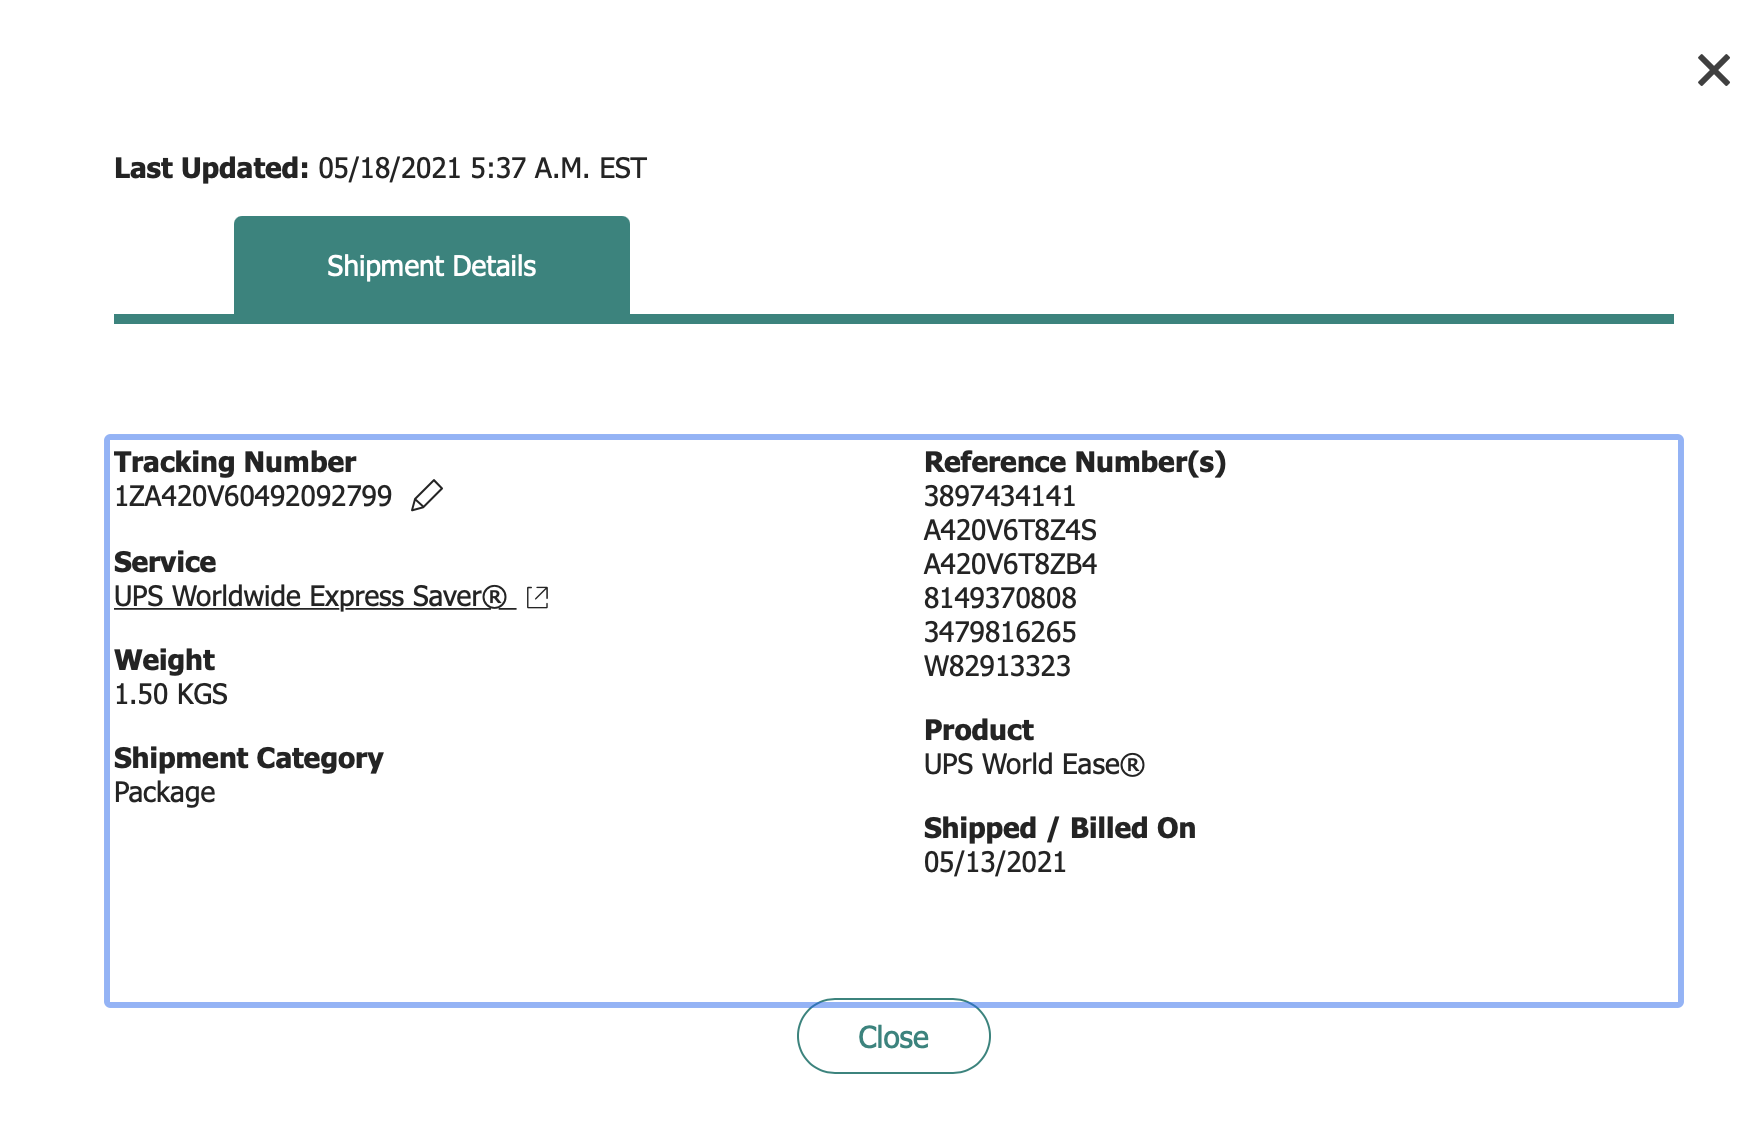1754x1128 pixels.
Task: Click the Product heading
Action: point(979,730)
